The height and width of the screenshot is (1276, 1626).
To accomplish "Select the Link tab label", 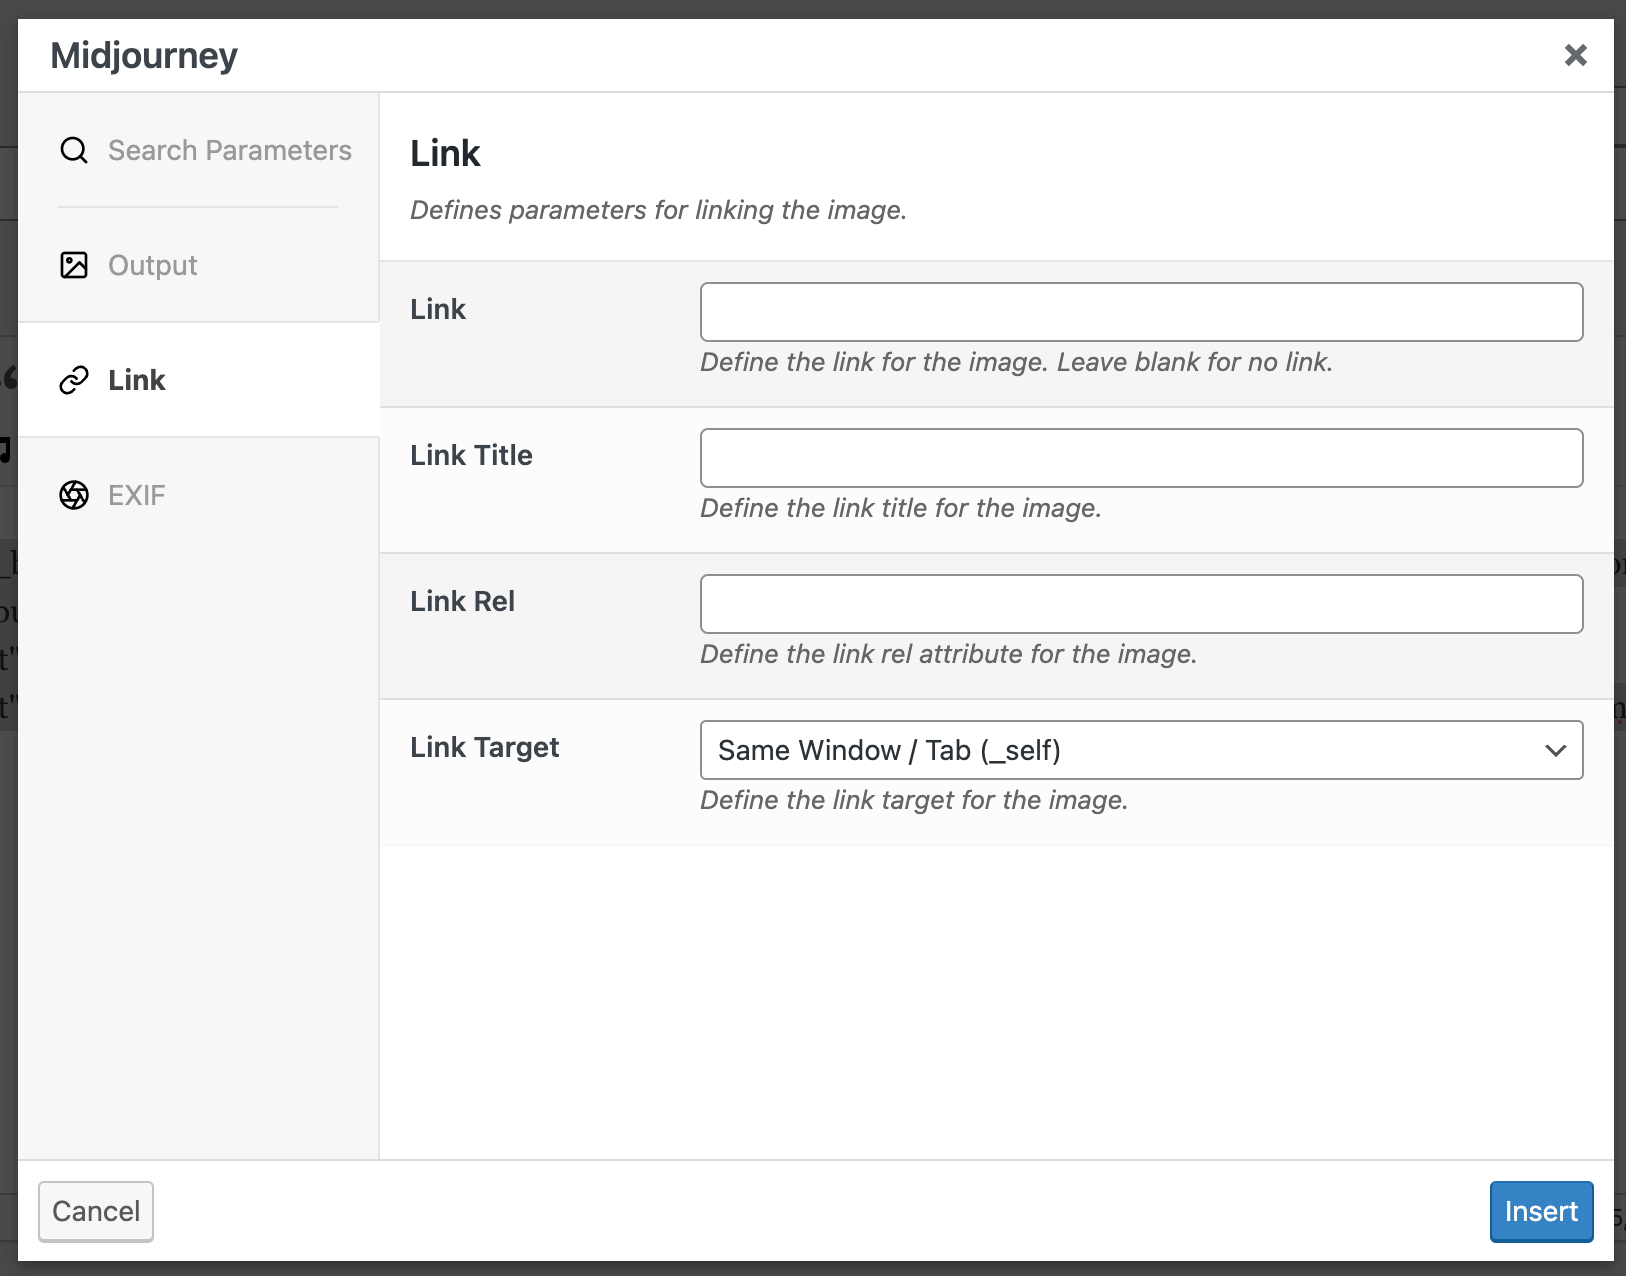I will pyautogui.click(x=136, y=380).
